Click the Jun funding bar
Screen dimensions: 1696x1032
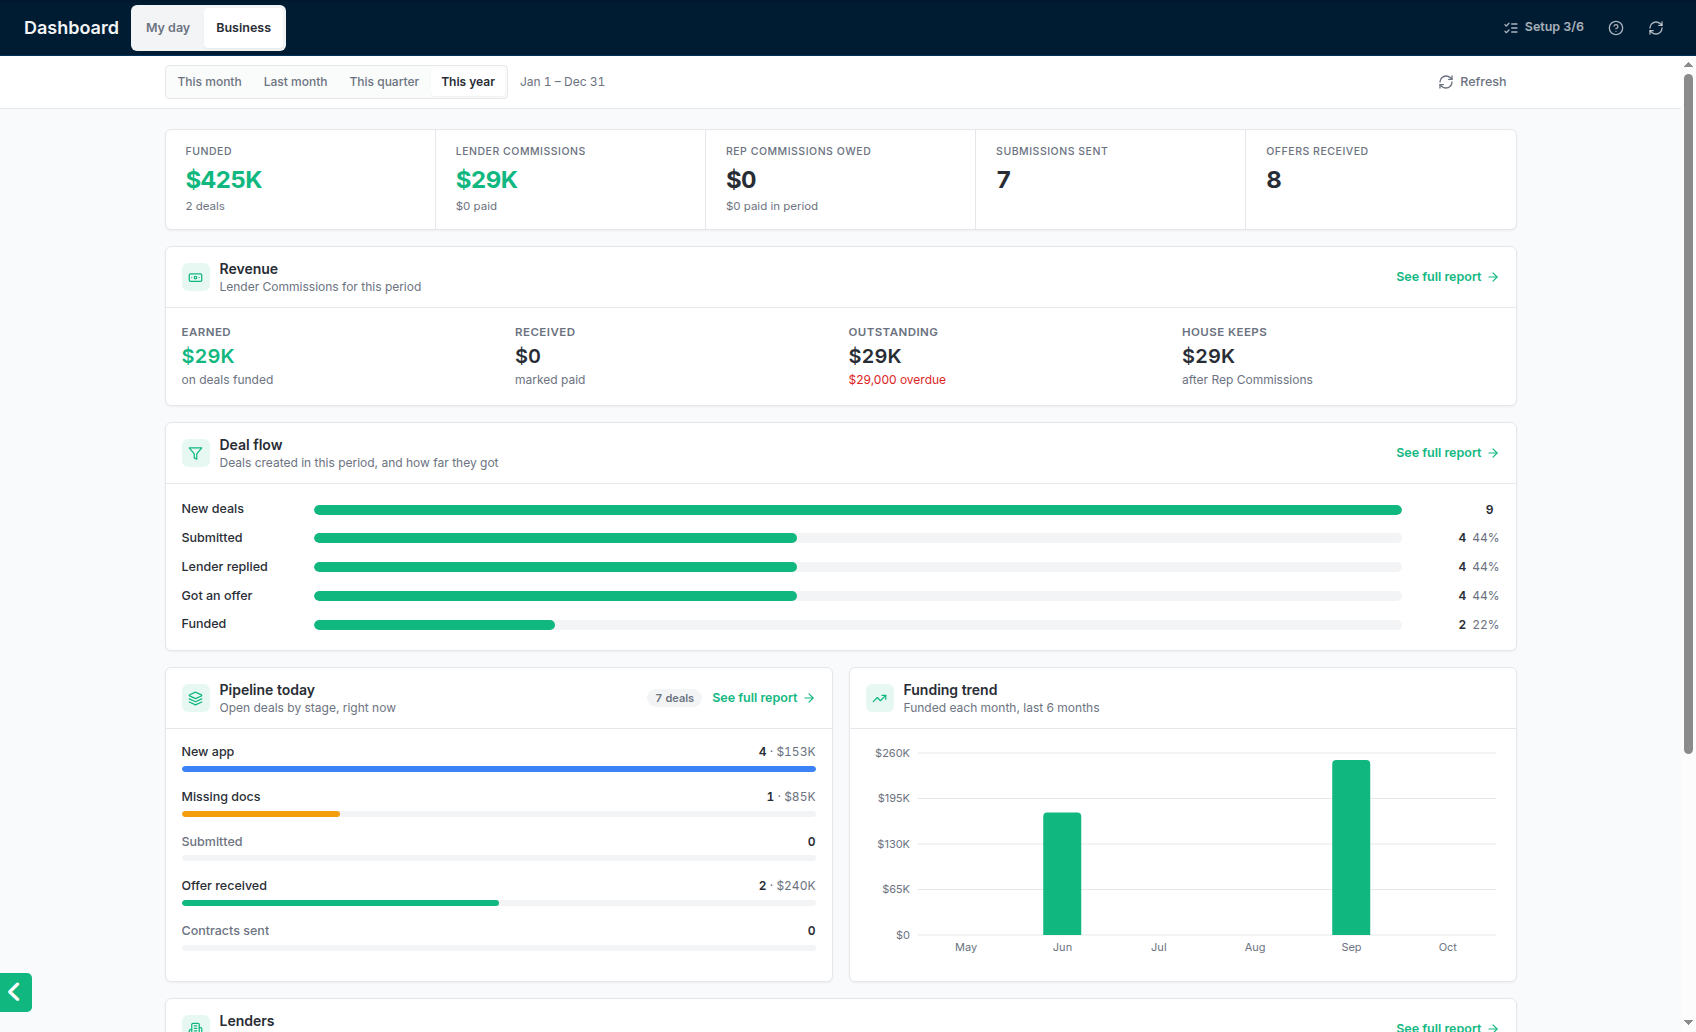point(1062,874)
